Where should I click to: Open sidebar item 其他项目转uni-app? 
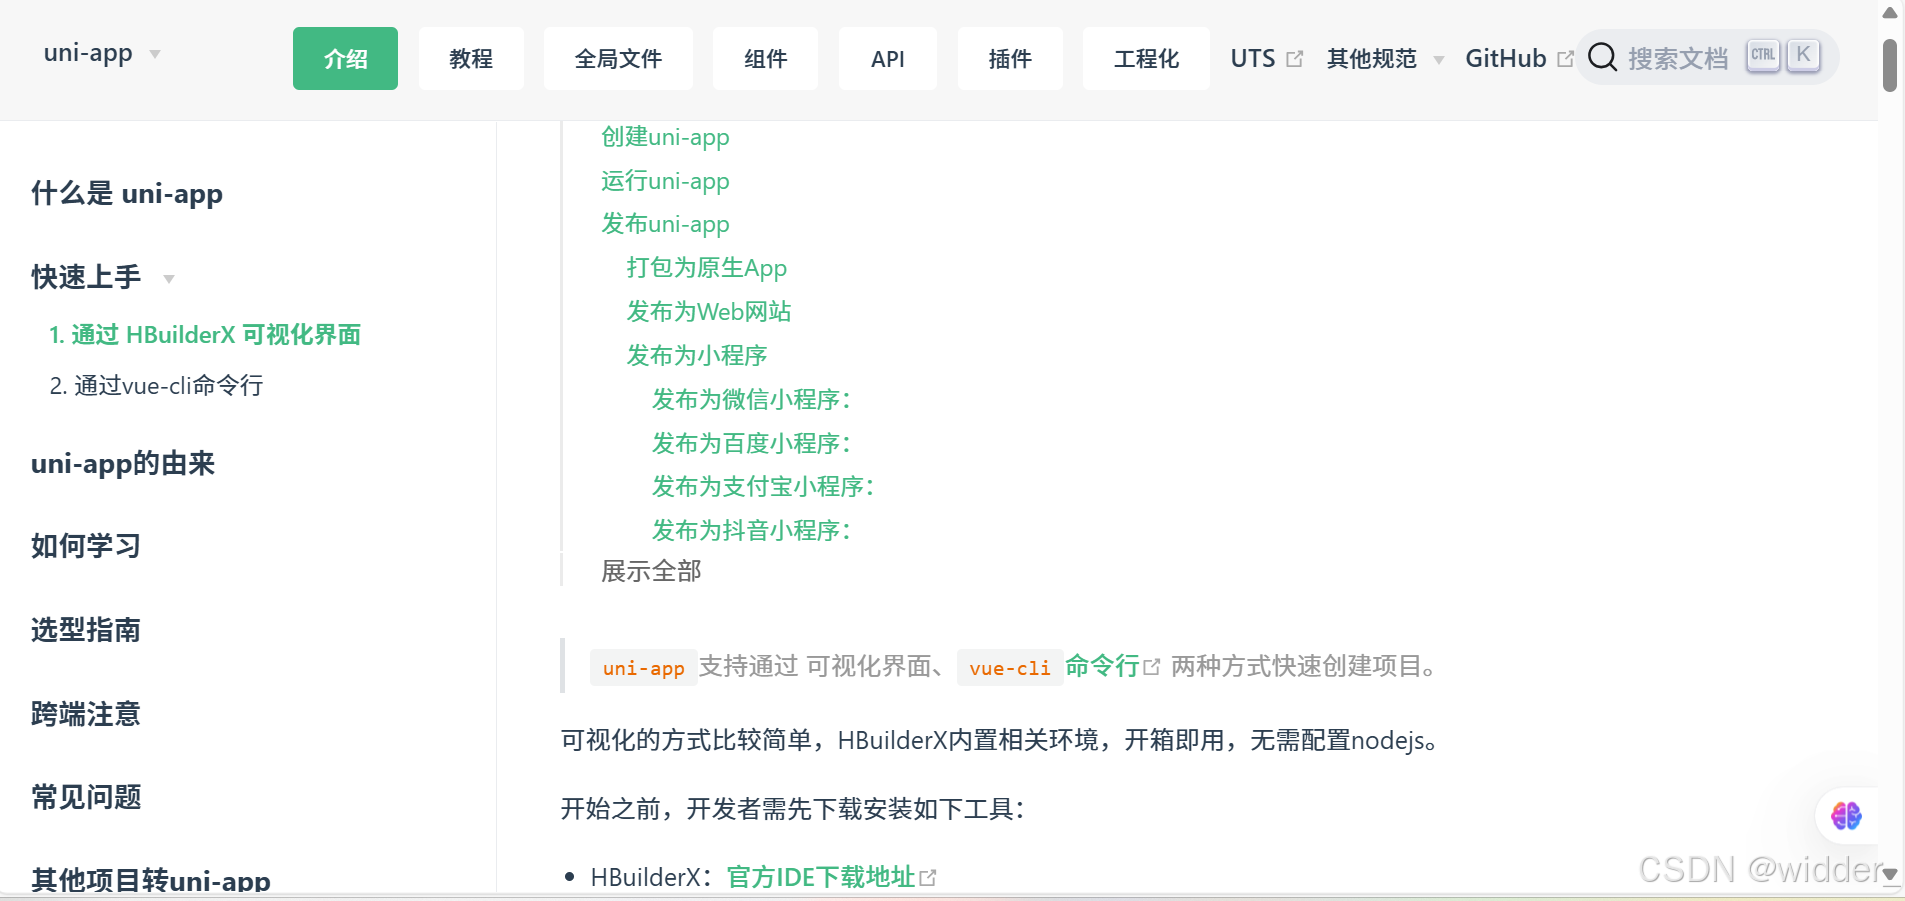tap(151, 879)
